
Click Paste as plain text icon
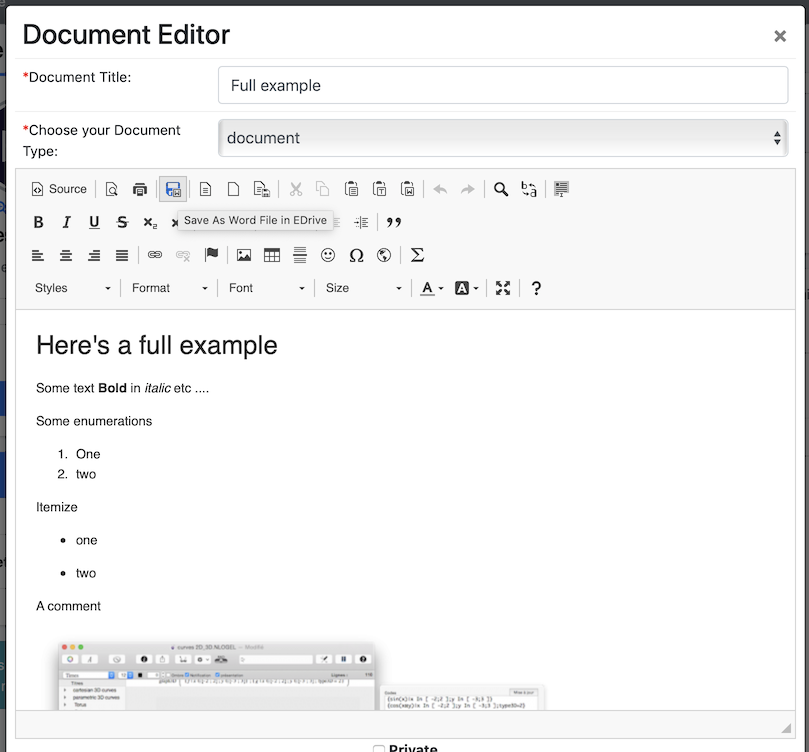coord(379,189)
